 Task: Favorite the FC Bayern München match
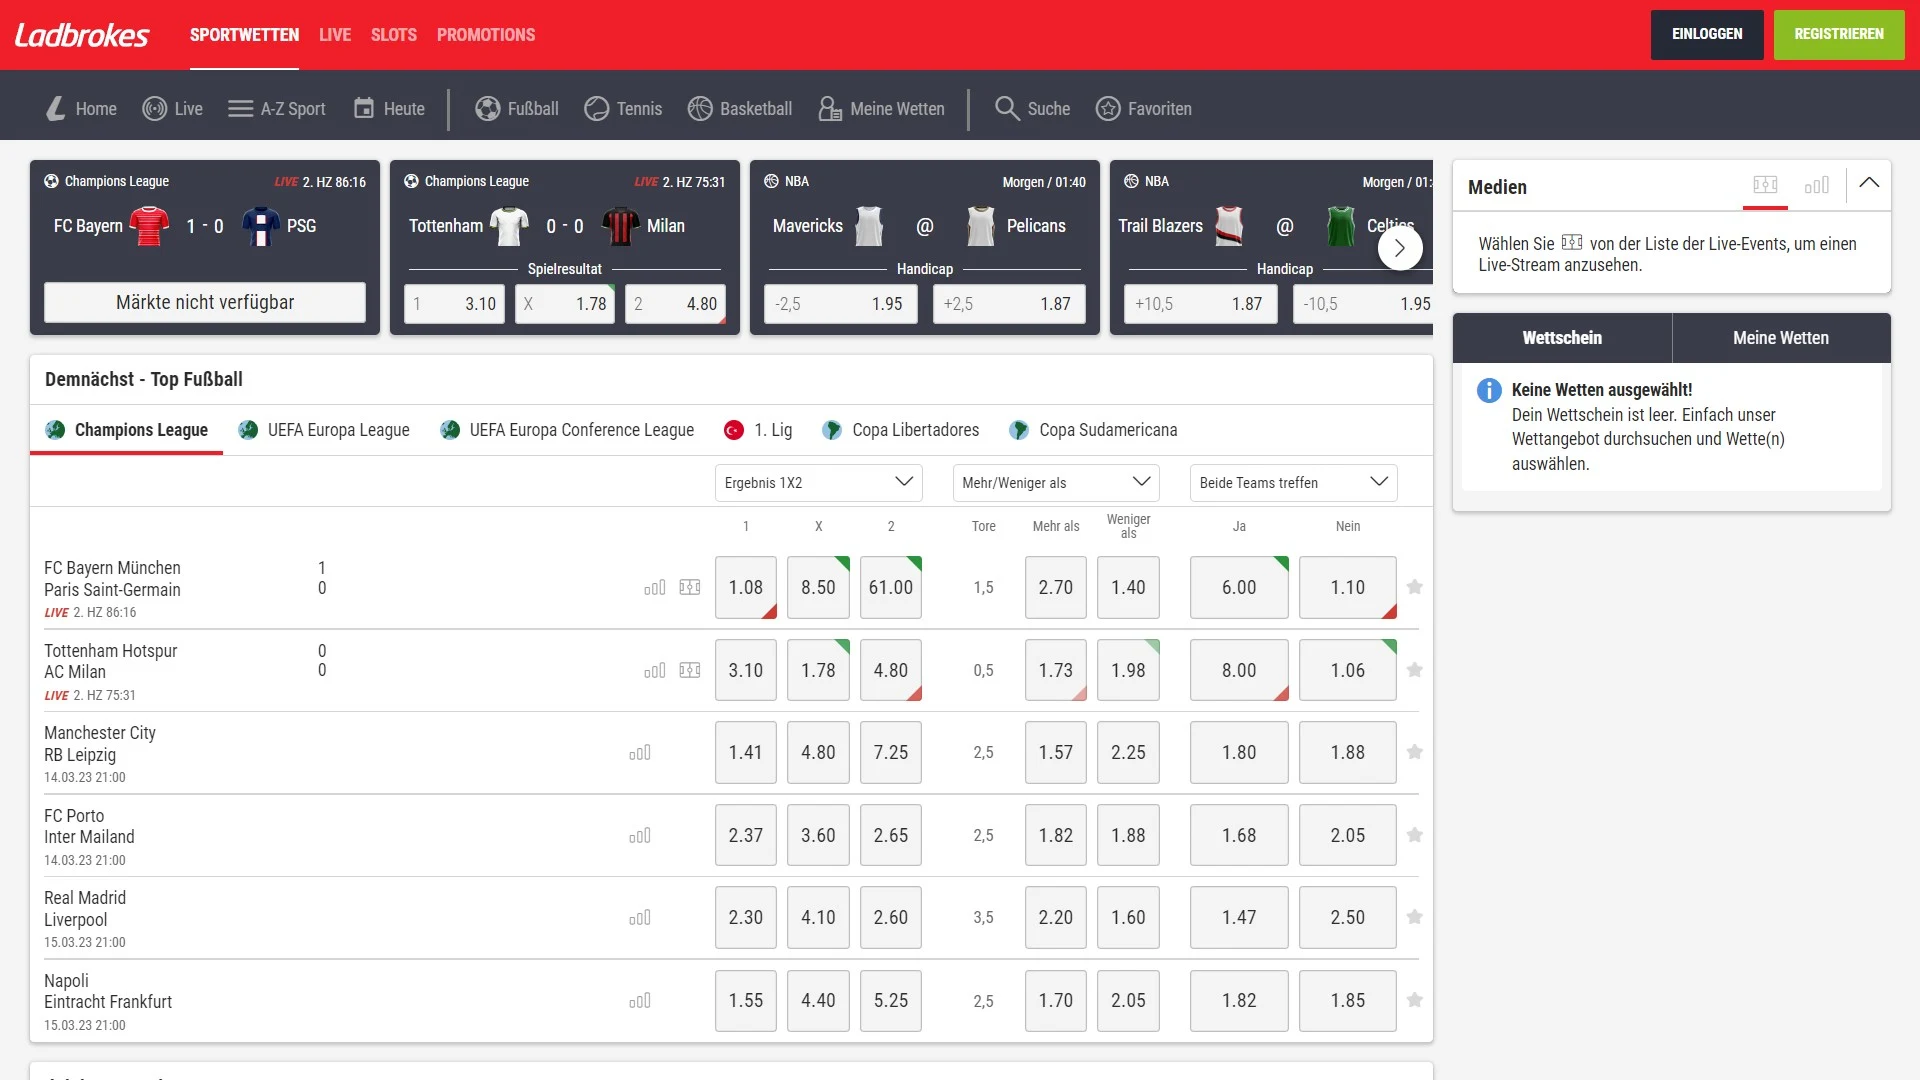tap(1414, 587)
